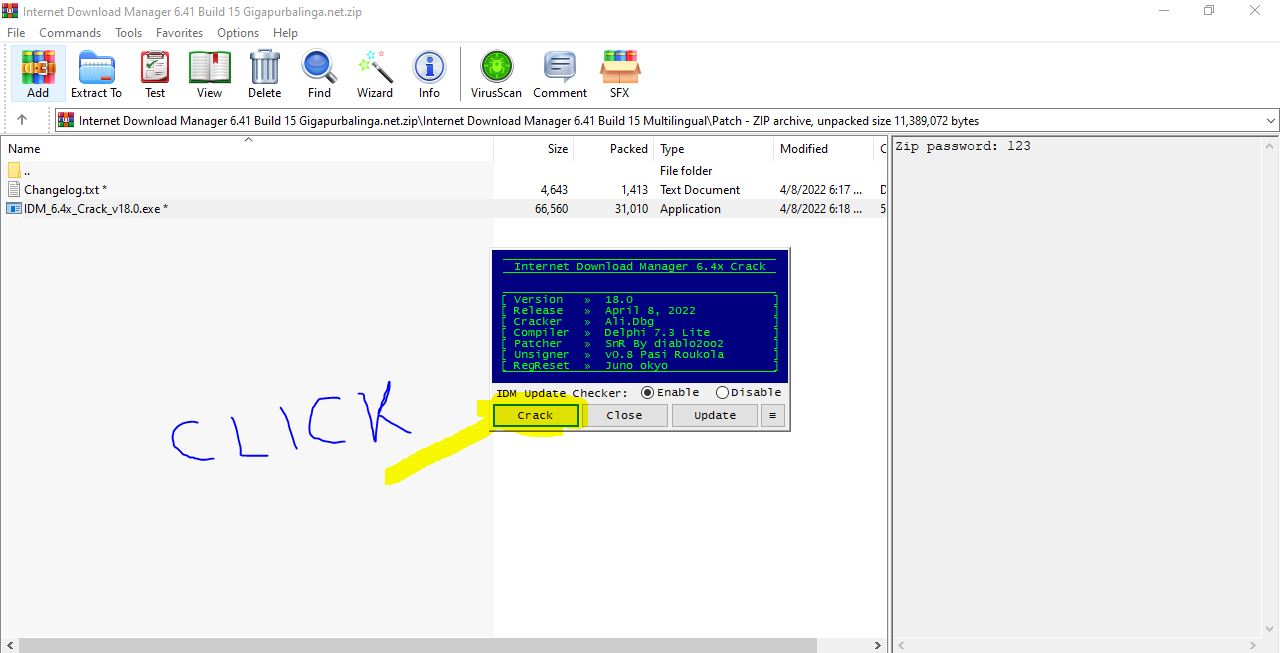Open the crack dialog hamburger menu
Screen dimensions: 1280x653
[x=772, y=415]
